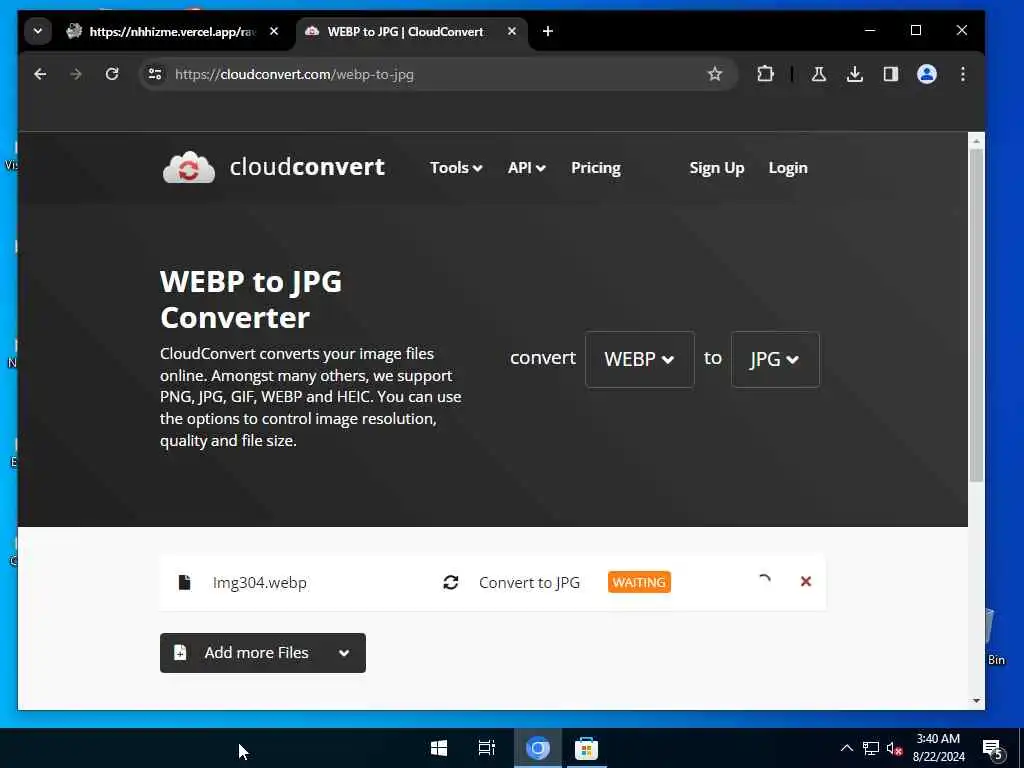This screenshot has height=768, width=1024.
Task: Click the browser forward arrow
Action: [76, 74]
